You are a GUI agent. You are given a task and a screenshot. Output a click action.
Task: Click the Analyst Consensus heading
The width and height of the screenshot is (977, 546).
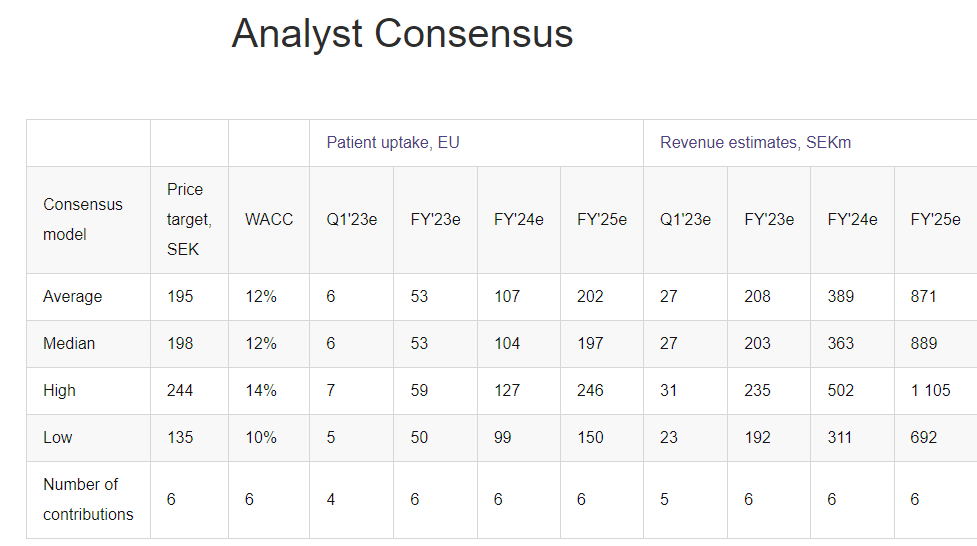click(x=402, y=34)
